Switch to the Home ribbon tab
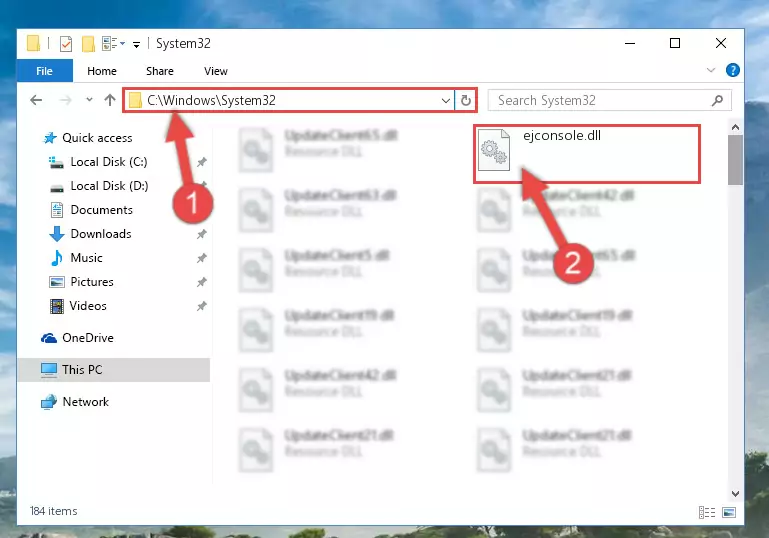 (102, 71)
